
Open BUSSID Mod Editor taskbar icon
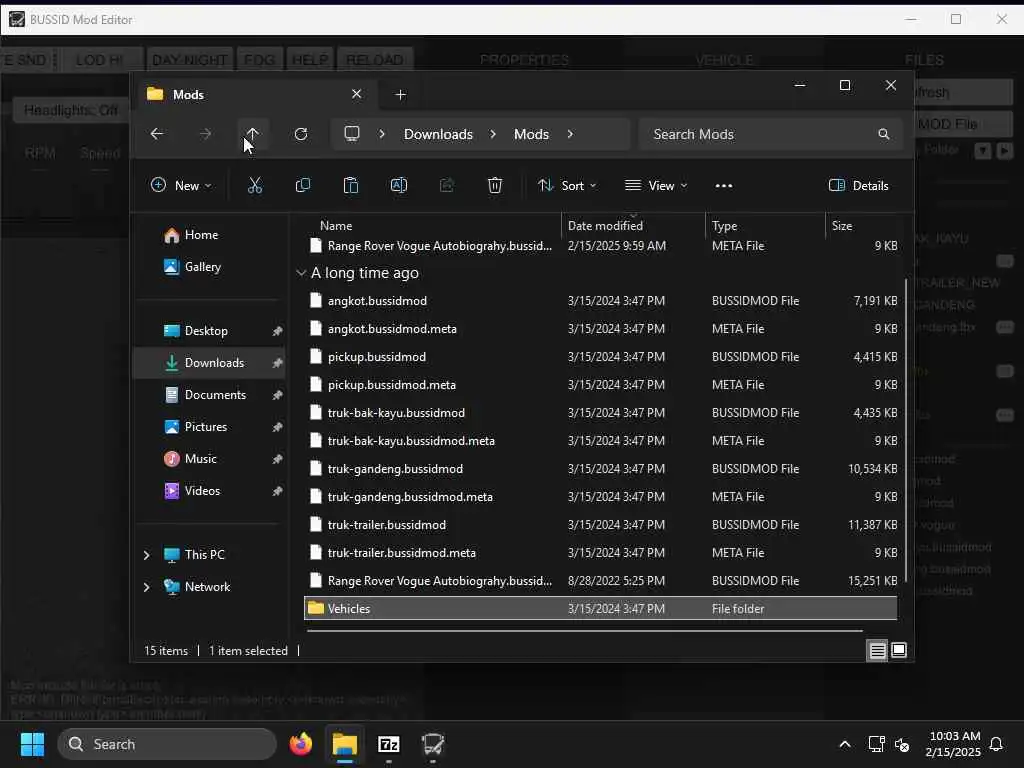point(432,744)
